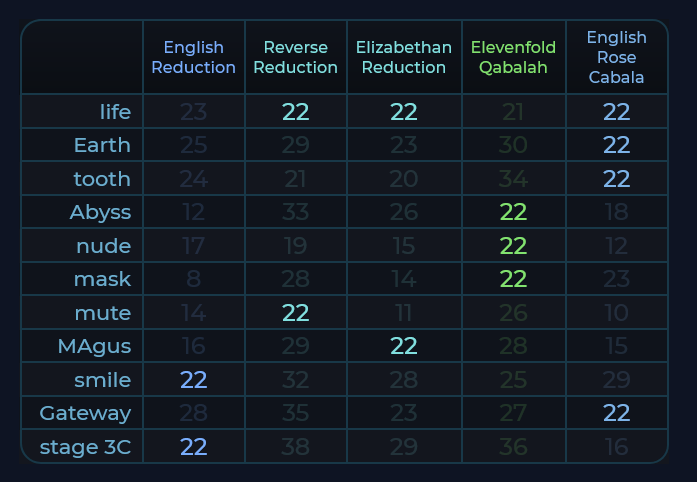This screenshot has width=697, height=482.
Task: Click the 'Abyss' row label
Action: pos(100,213)
